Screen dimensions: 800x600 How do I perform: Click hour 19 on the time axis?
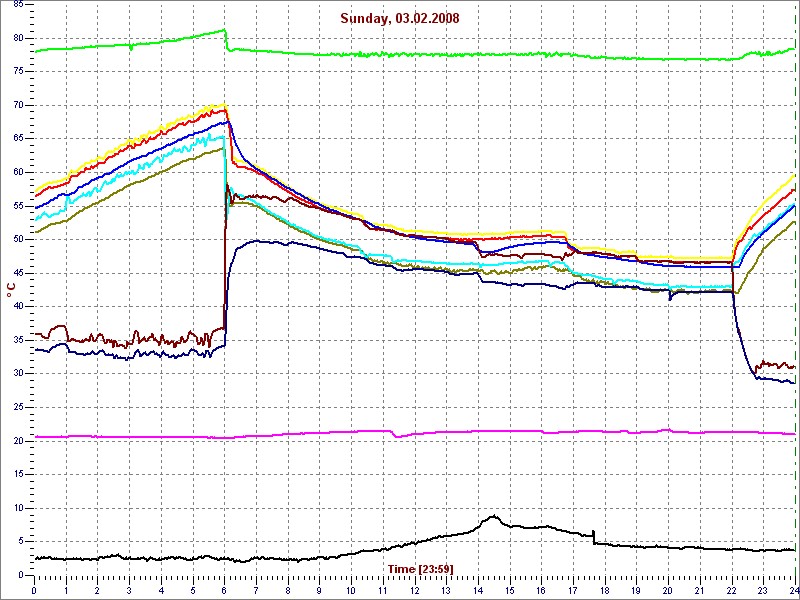[x=637, y=590]
